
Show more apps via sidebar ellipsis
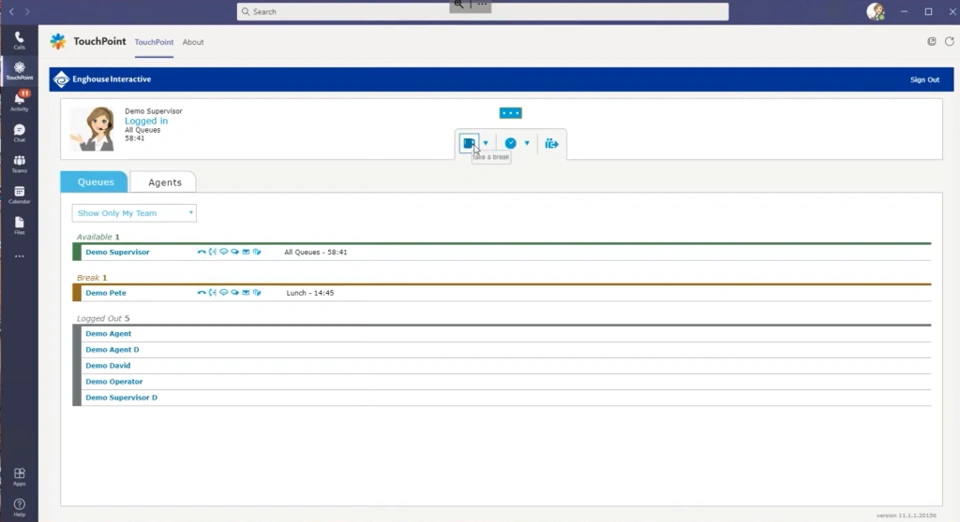click(20, 256)
